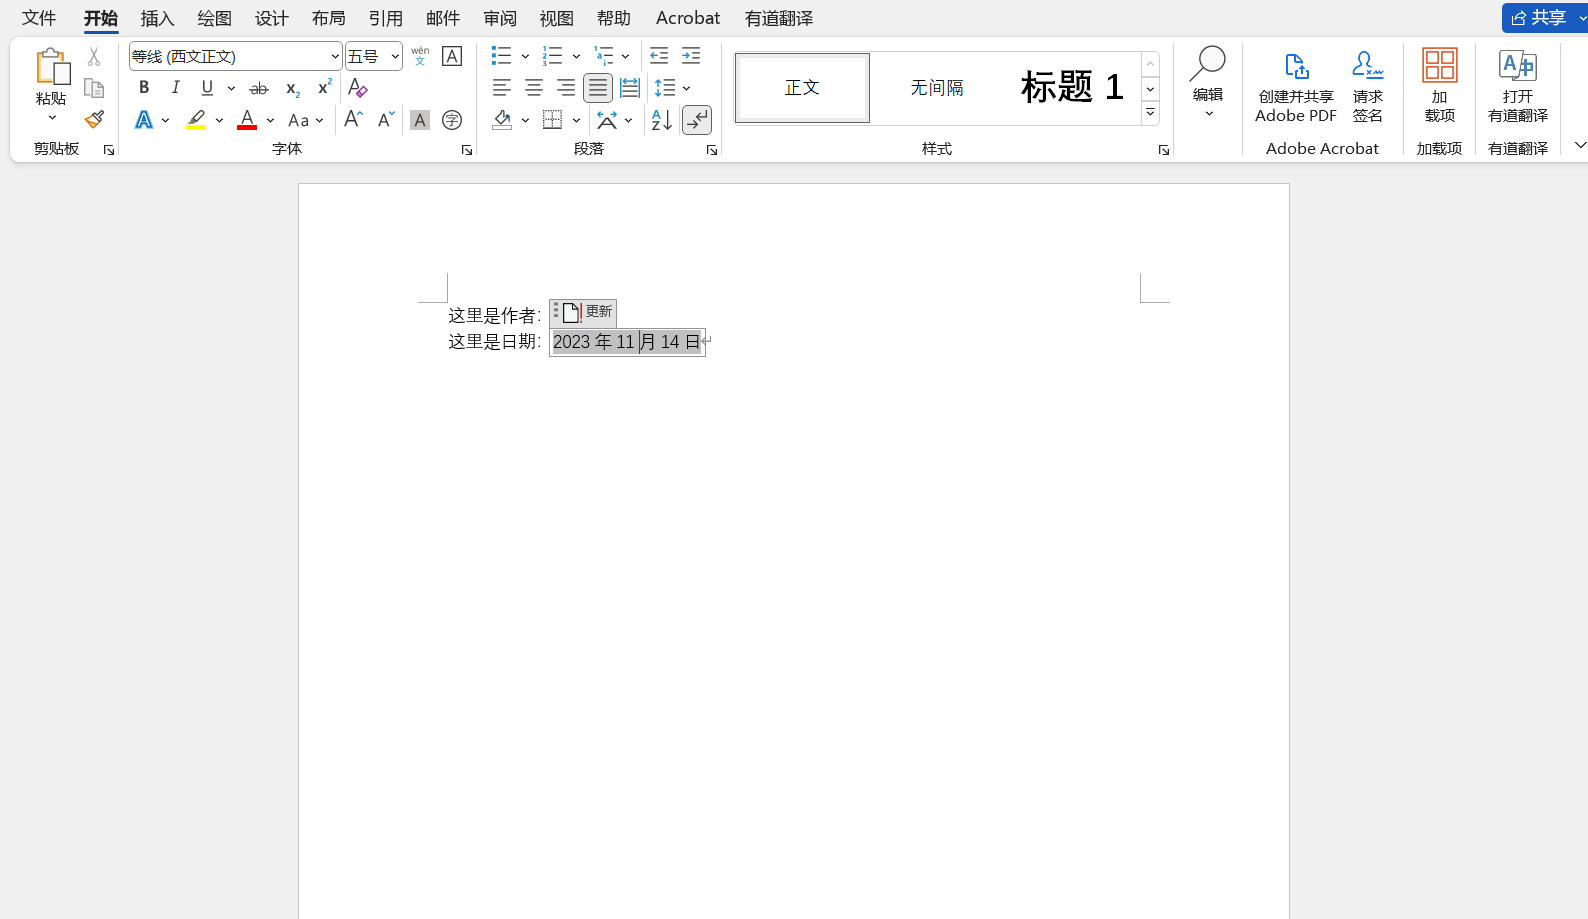Toggle Bold formatting
The width and height of the screenshot is (1588, 919).
coord(144,88)
